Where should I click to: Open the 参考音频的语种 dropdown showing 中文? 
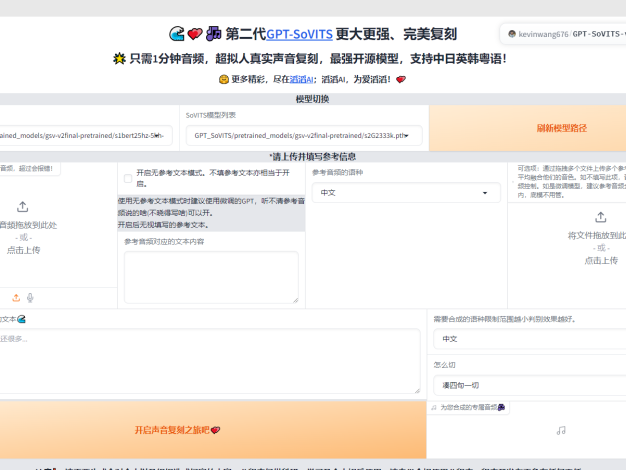[x=406, y=193]
